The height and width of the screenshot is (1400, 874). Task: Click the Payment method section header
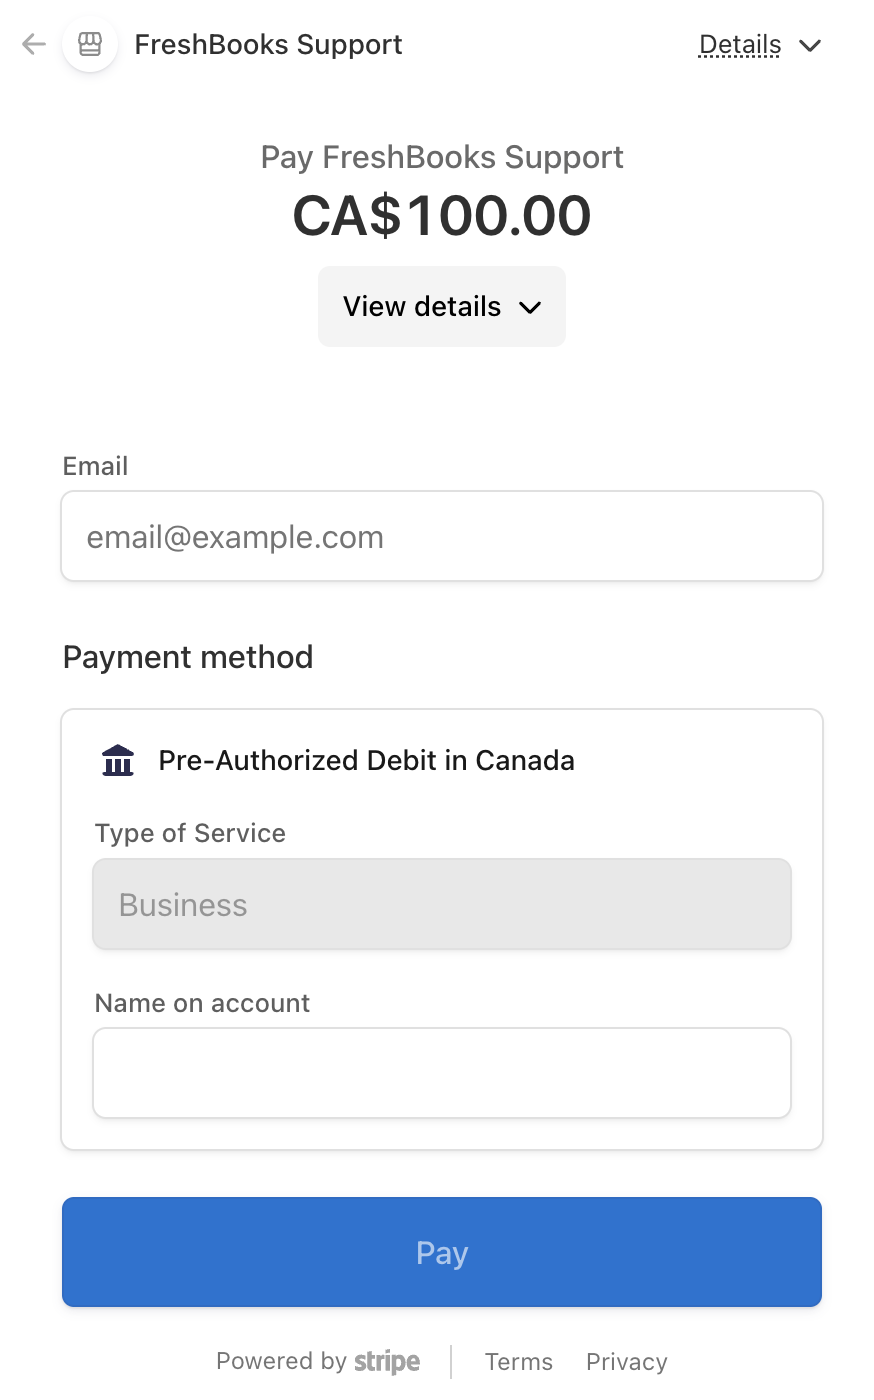[187, 657]
